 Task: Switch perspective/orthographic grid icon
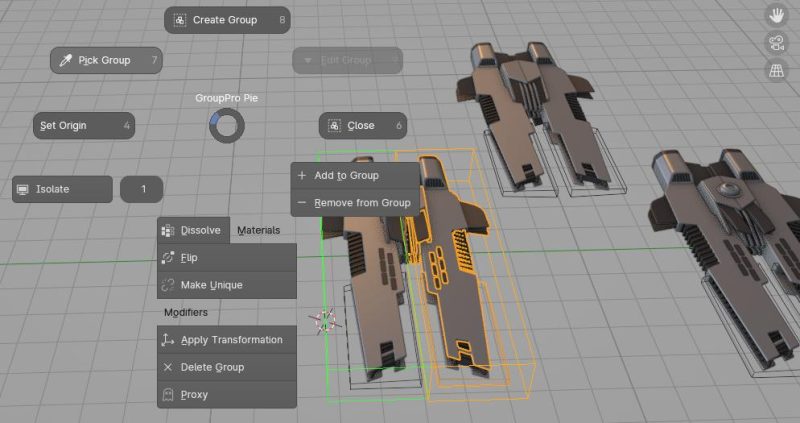coord(774,70)
